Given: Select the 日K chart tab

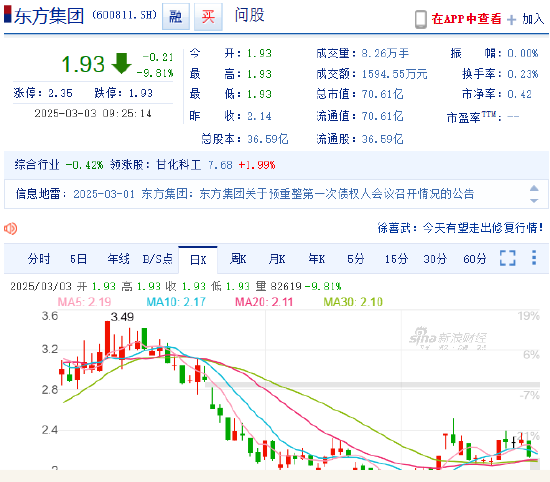Looking at the screenshot, I should 198,260.
